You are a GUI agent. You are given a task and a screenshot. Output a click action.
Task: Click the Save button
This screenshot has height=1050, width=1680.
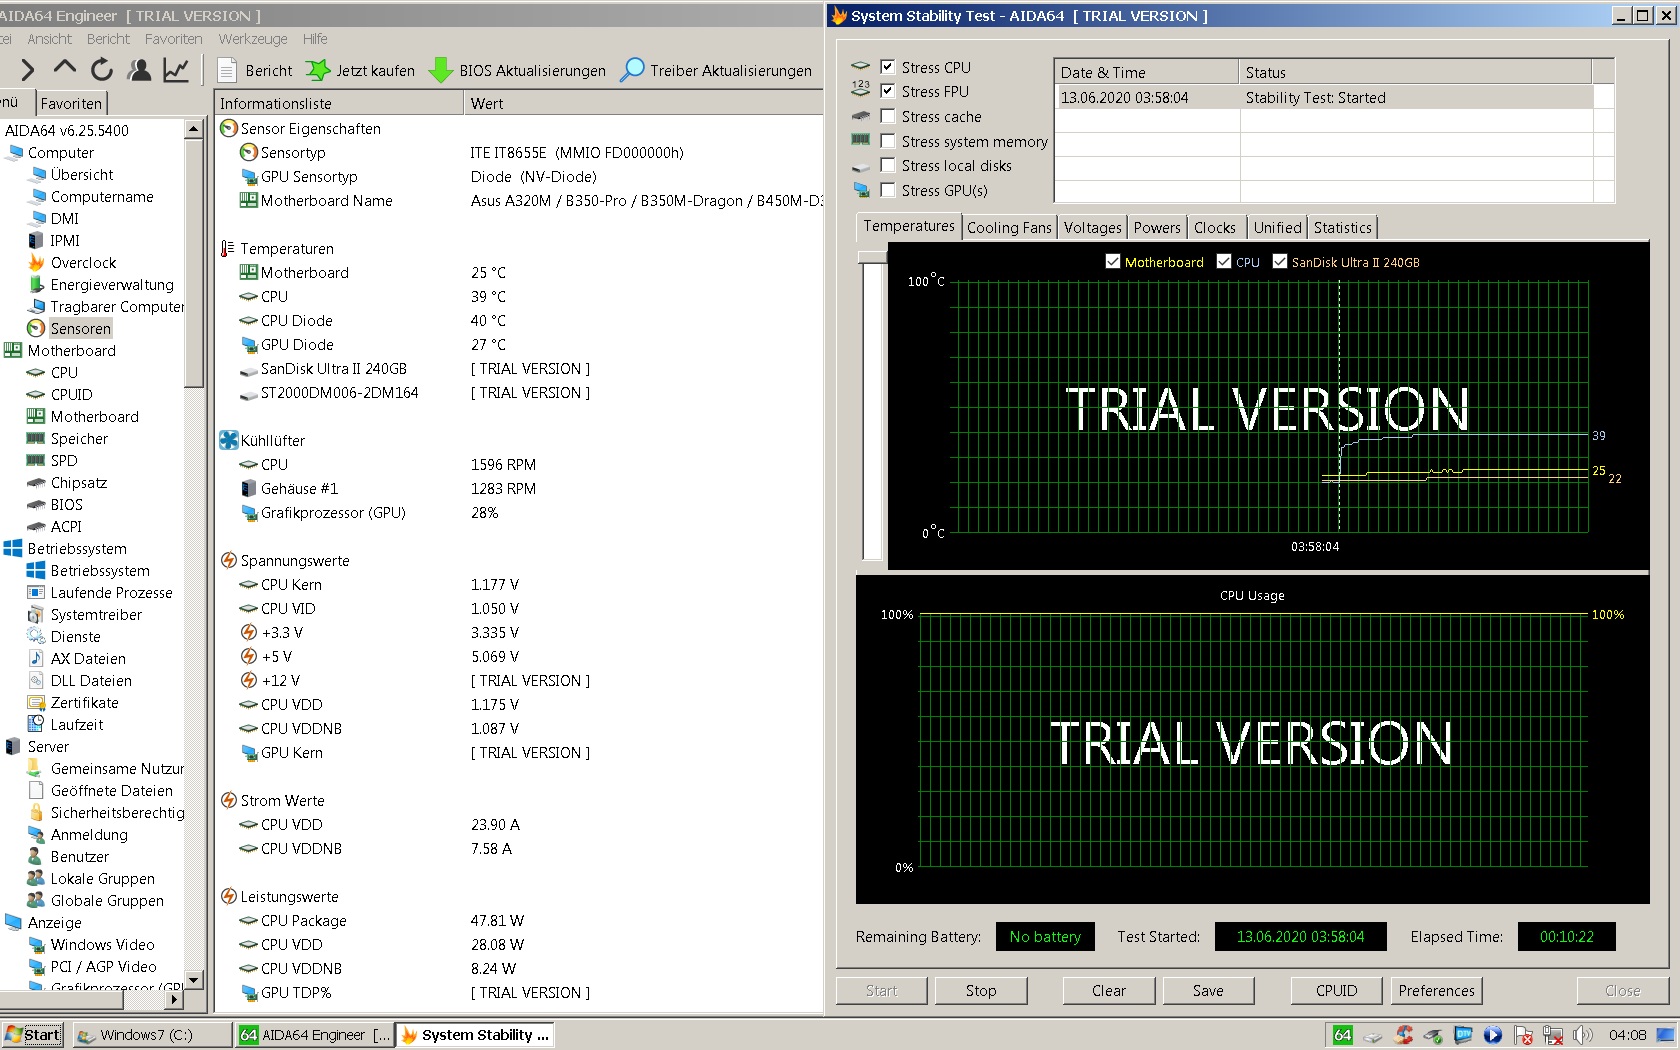[x=1208, y=990]
